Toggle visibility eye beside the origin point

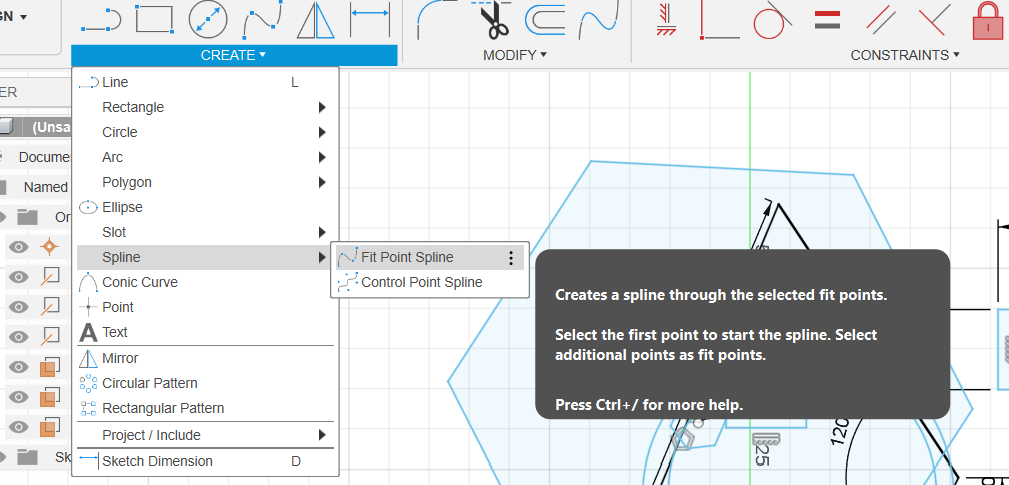[x=19, y=246]
